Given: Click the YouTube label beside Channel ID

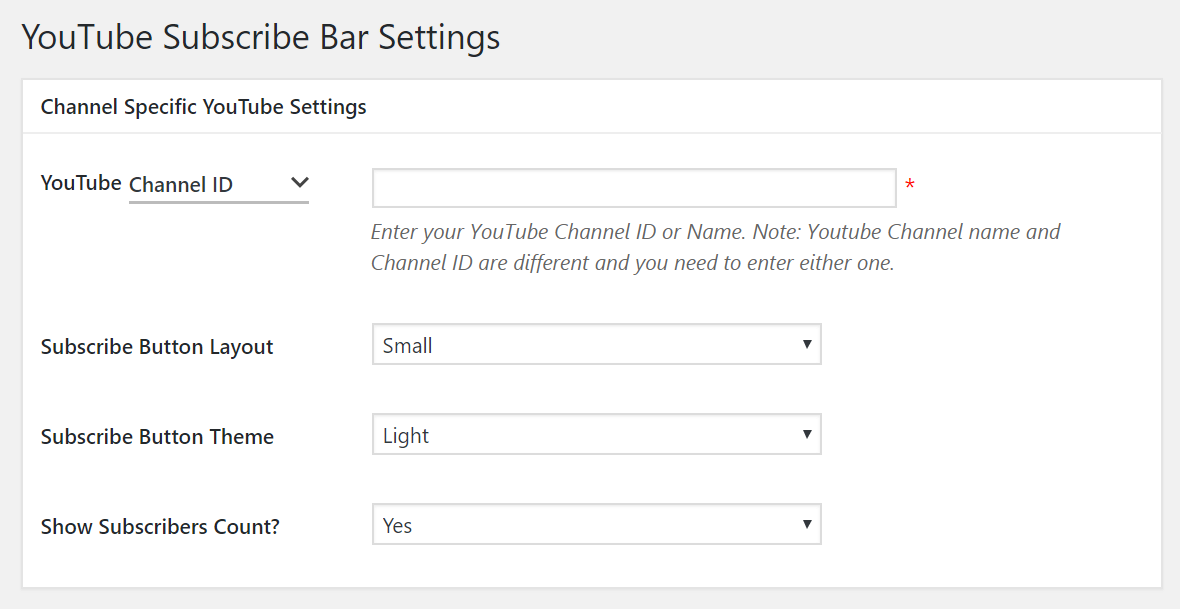Looking at the screenshot, I should pyautogui.click(x=80, y=182).
